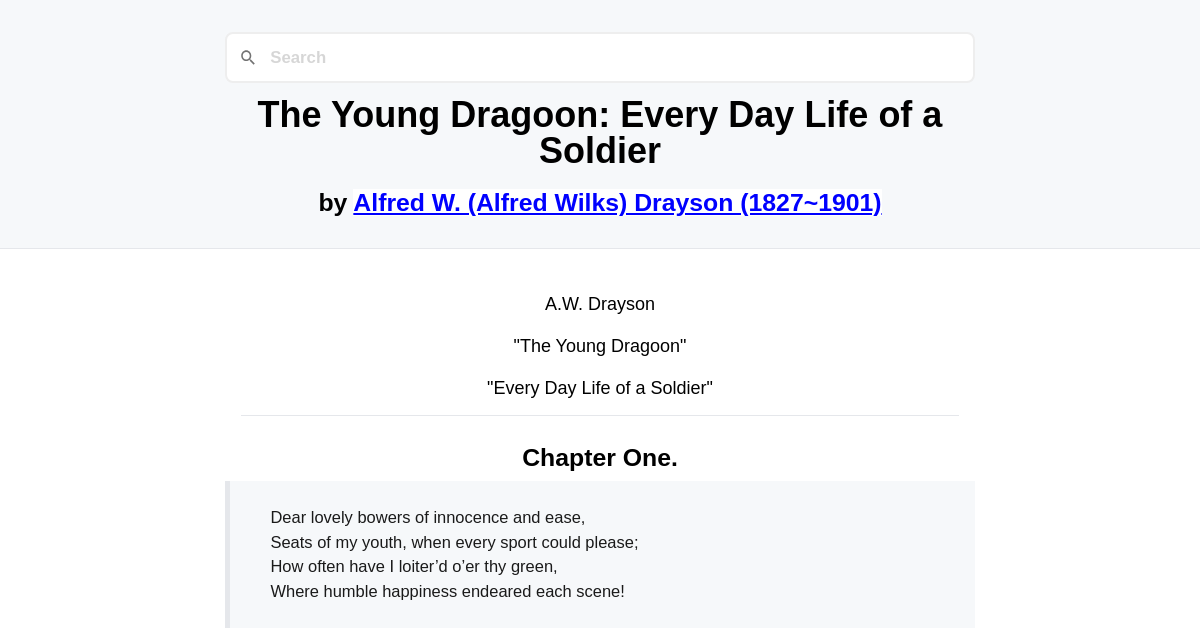Click the 'The Young Dragoon' subtitle line
Image resolution: width=1200 pixels, height=628 pixels.
[599, 346]
